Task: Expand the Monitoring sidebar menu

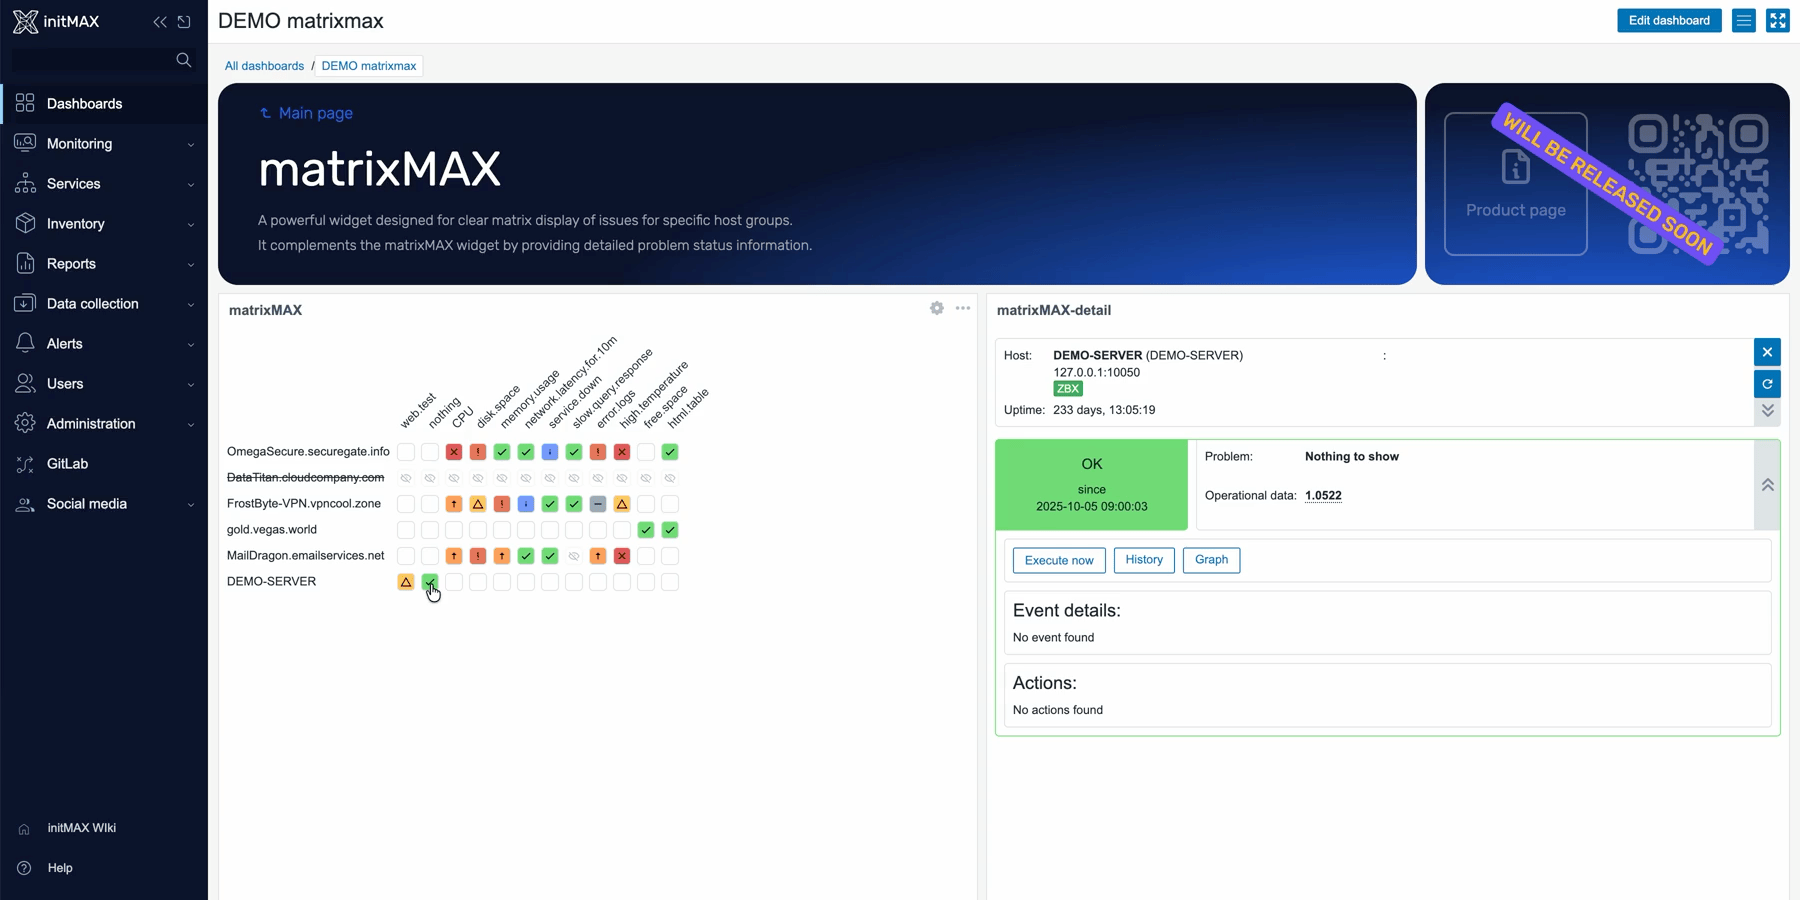Action: click(x=104, y=144)
